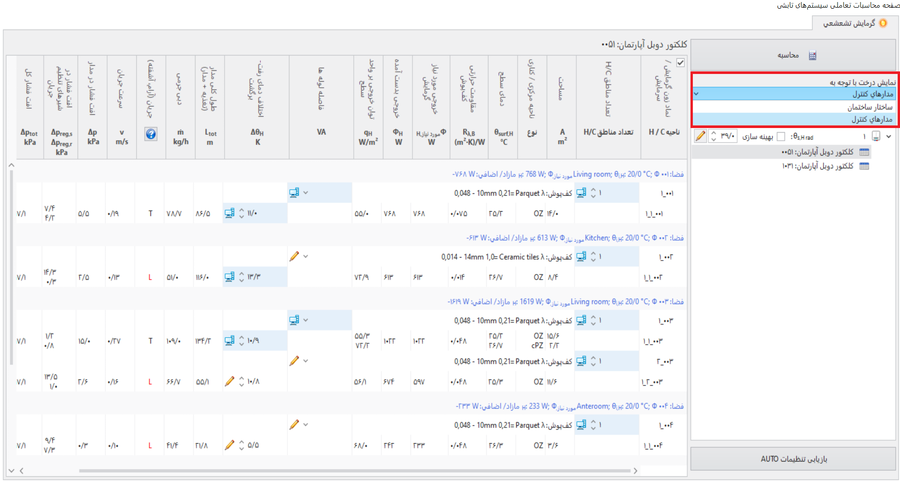Toggle the checkbox in H/C column header
The width and height of the screenshot is (900, 483).
(681, 63)
